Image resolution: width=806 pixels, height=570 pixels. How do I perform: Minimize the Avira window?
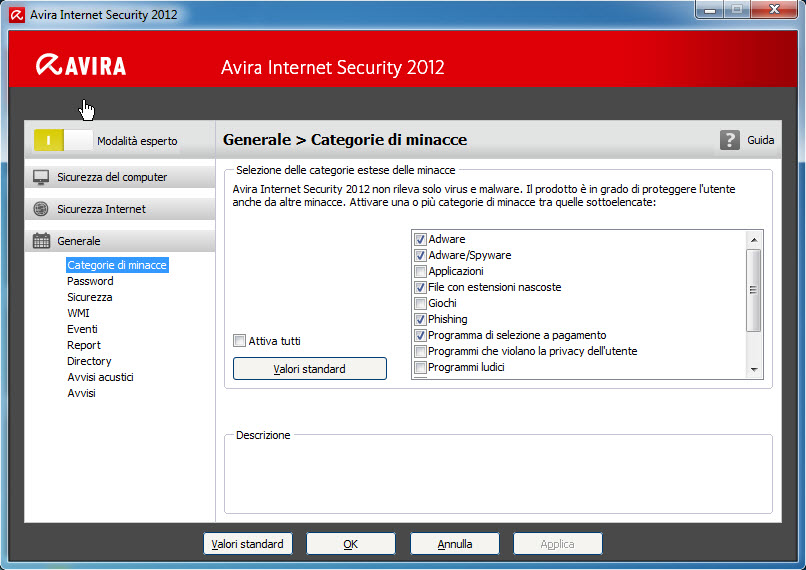coord(710,9)
